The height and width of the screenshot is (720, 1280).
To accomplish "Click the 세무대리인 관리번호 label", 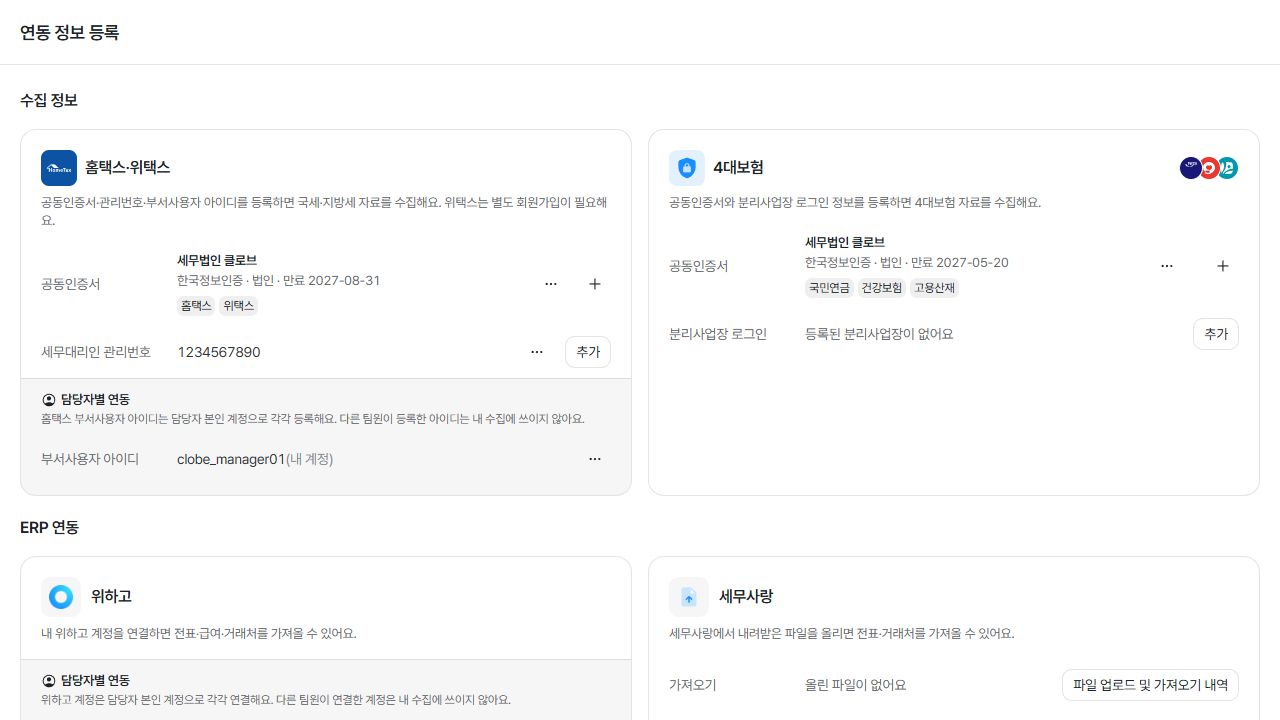I will click(x=96, y=352).
